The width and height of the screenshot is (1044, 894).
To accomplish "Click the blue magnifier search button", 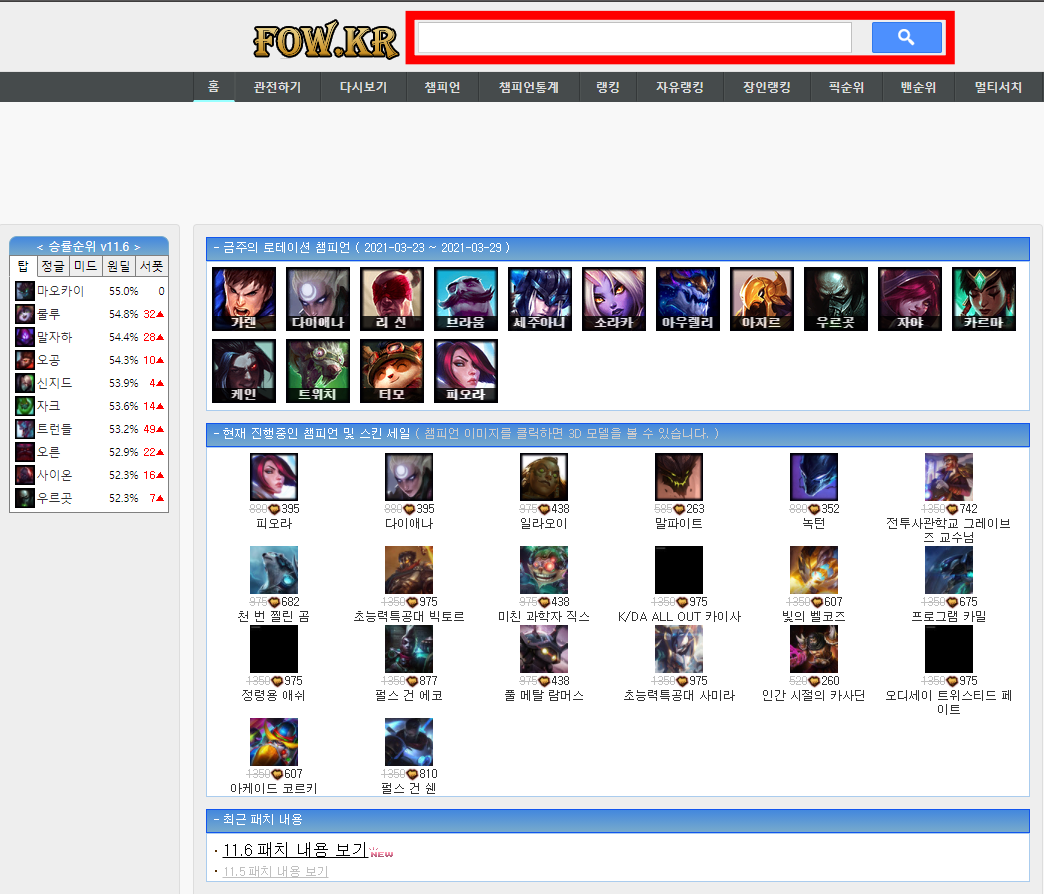I will point(906,37).
